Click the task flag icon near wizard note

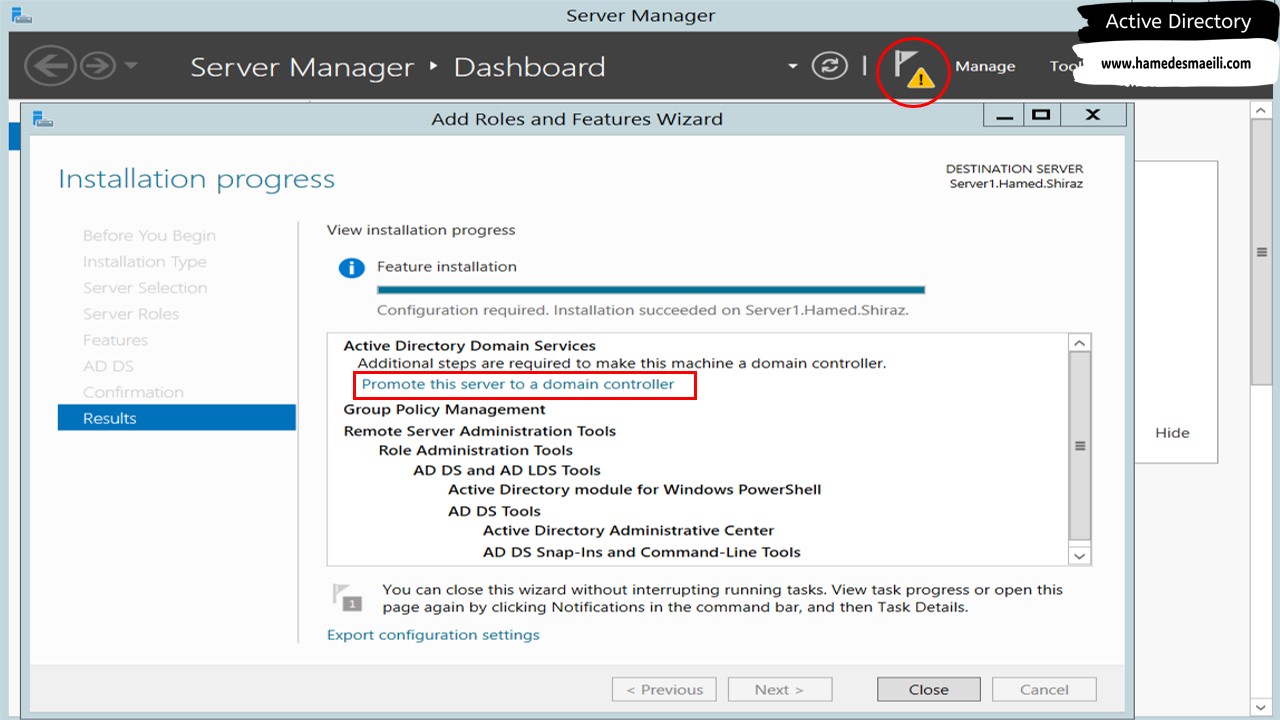[345, 597]
